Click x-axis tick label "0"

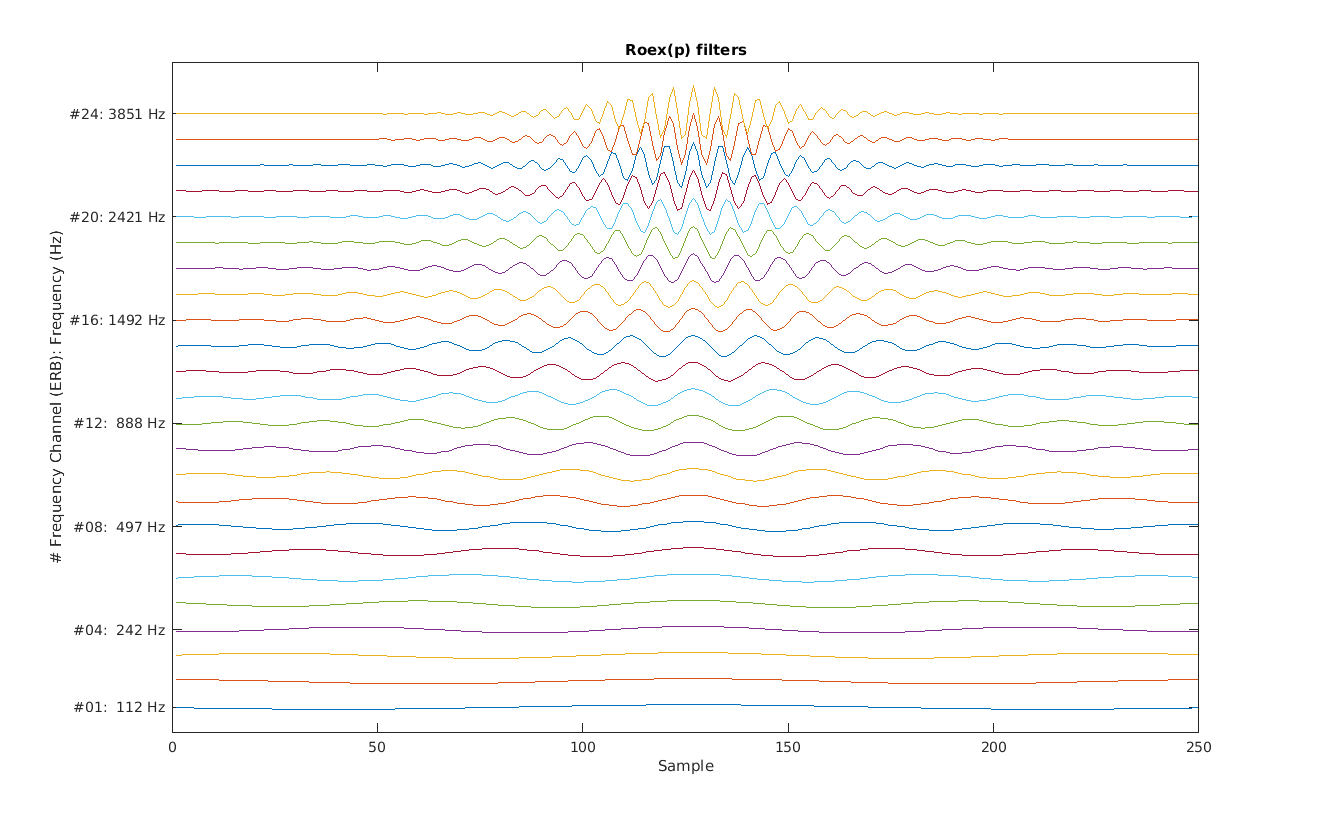click(x=173, y=747)
